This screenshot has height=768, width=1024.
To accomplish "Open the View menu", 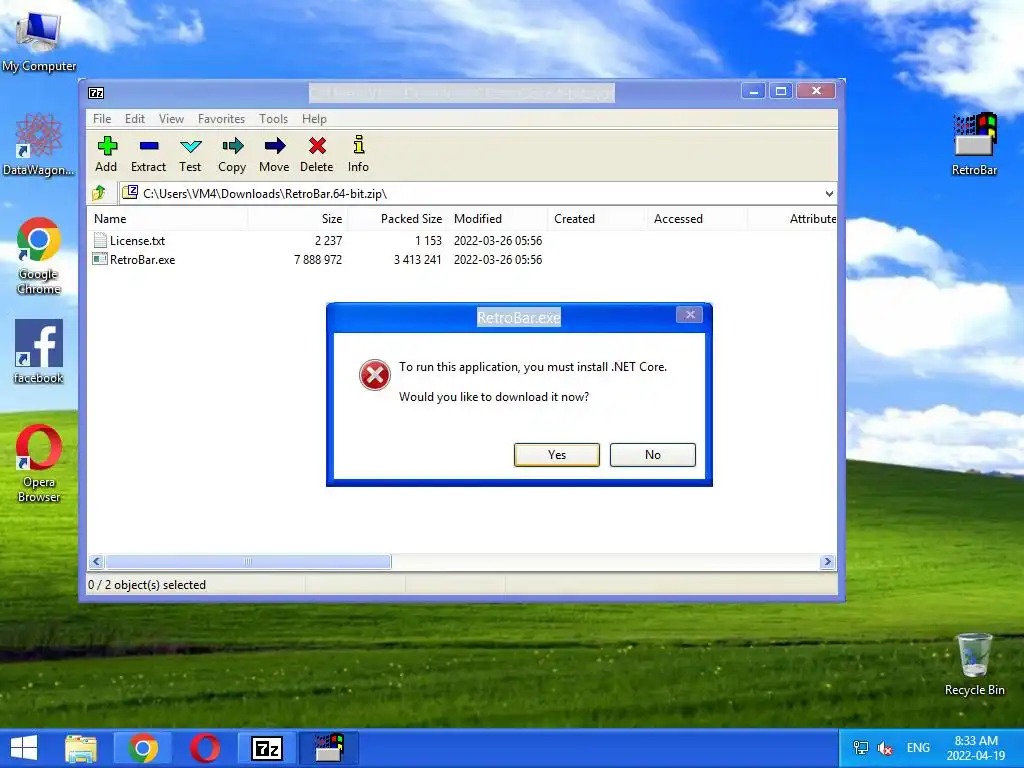I will [171, 119].
